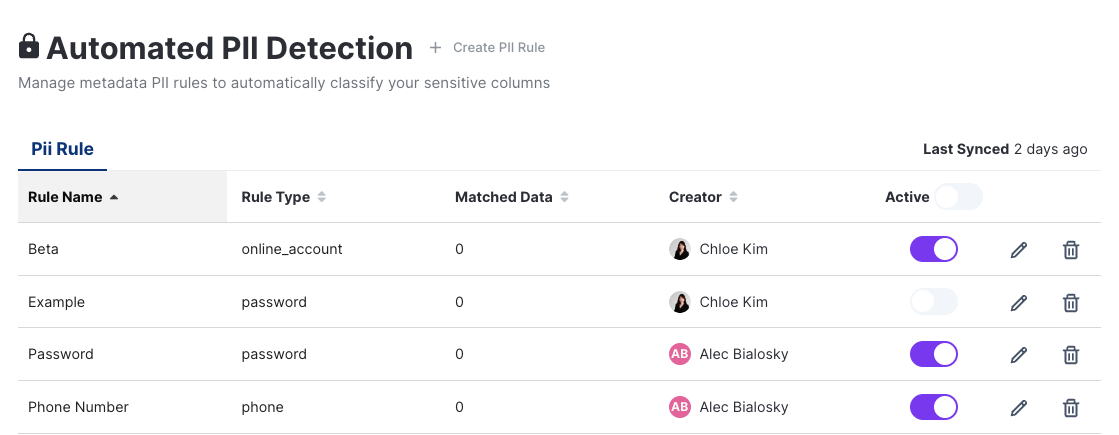Enable the Example rule toggle

934,302
